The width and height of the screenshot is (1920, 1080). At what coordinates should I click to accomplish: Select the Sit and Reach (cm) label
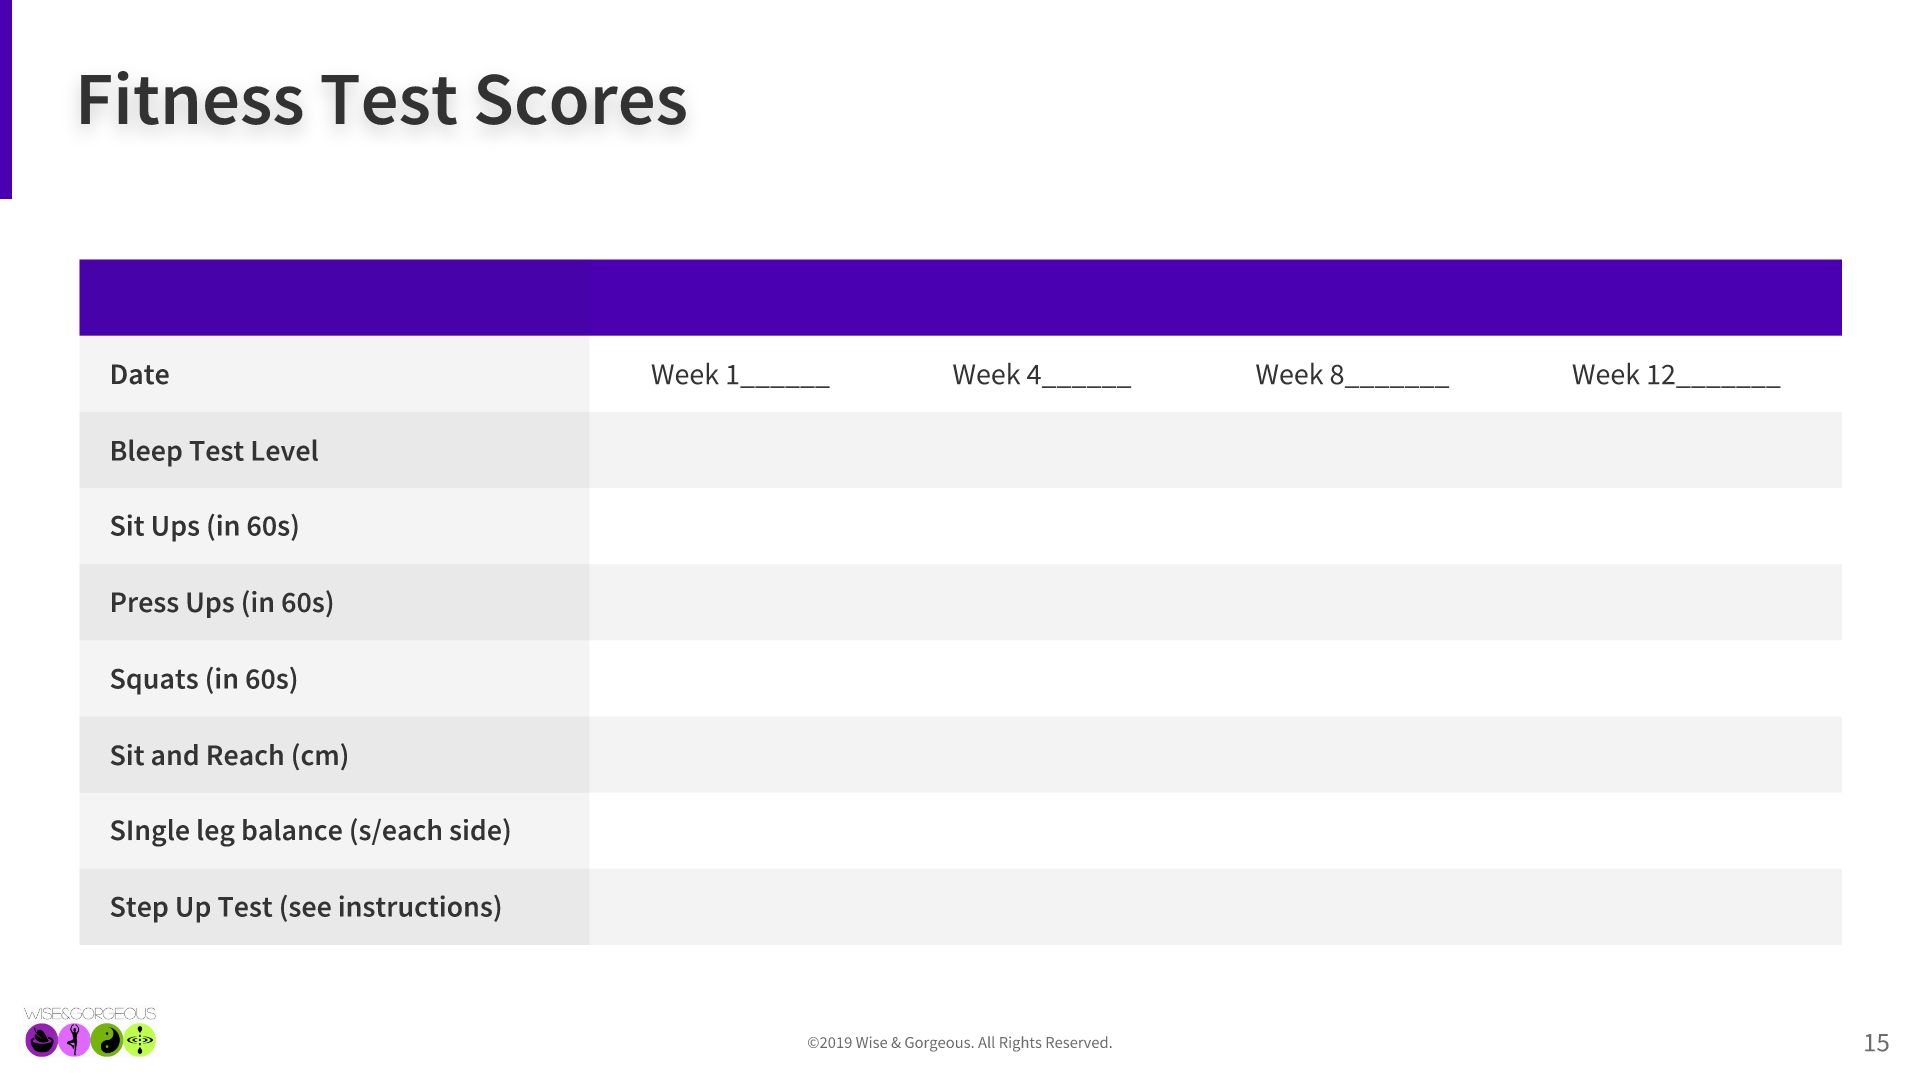point(229,755)
